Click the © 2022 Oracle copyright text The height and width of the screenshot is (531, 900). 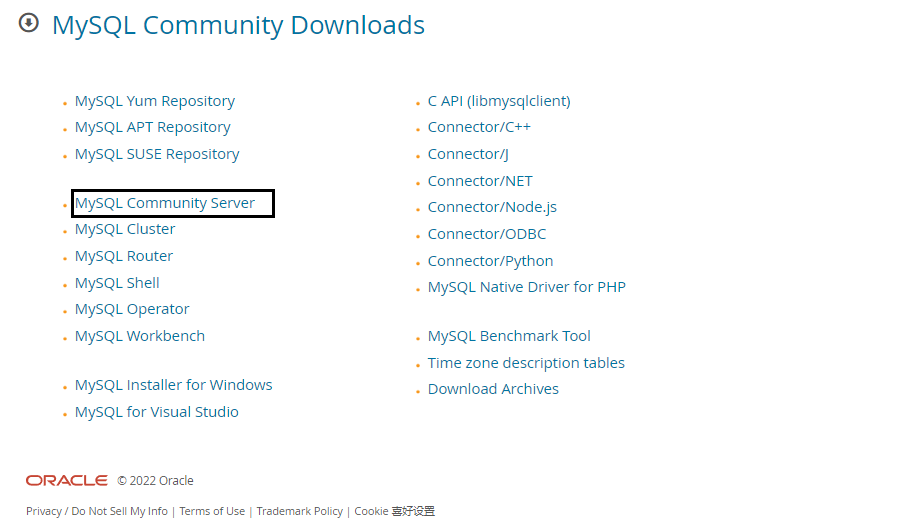tap(156, 480)
